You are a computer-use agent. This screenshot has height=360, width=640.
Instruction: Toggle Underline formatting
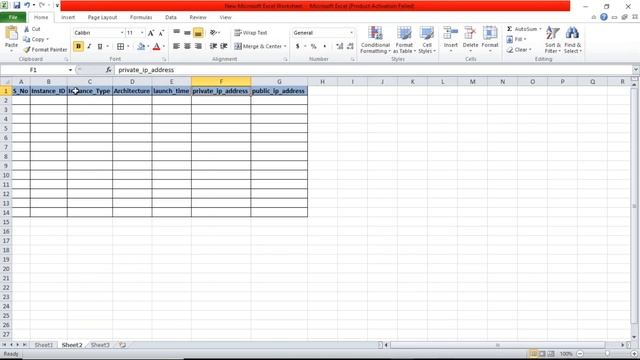(x=100, y=47)
